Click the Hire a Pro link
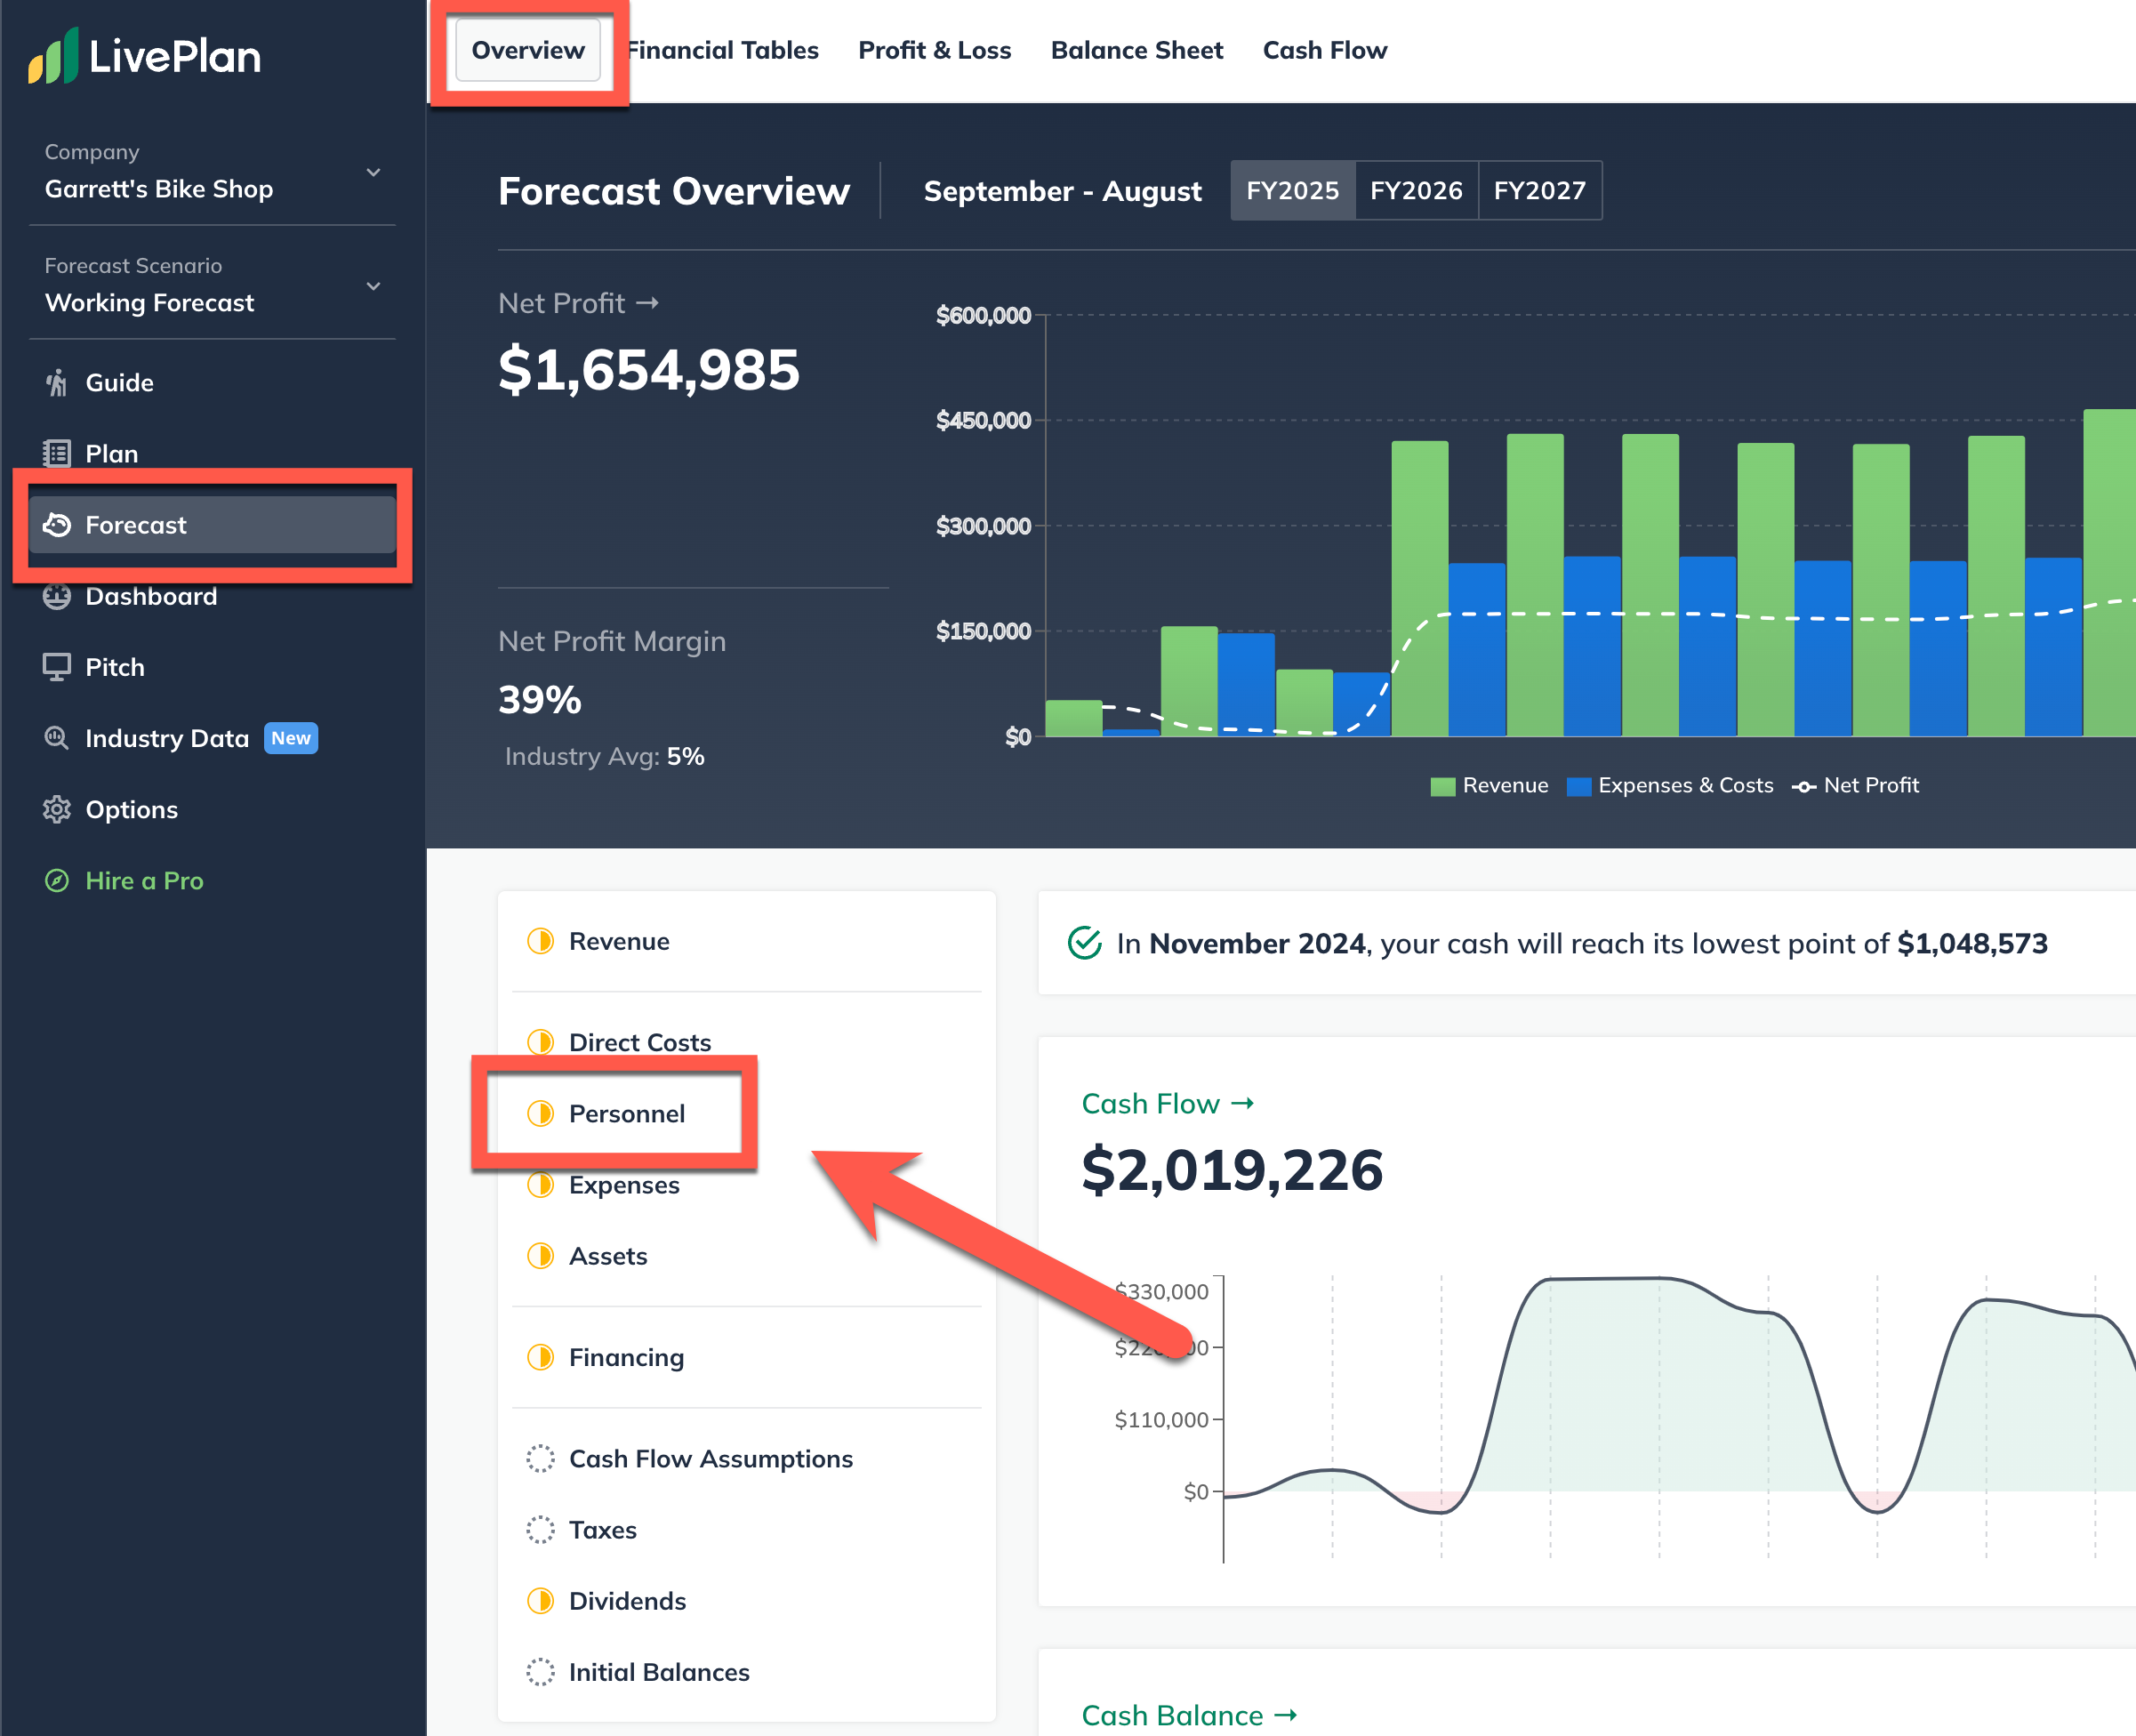Screen dimensions: 2136x1736 (144, 880)
